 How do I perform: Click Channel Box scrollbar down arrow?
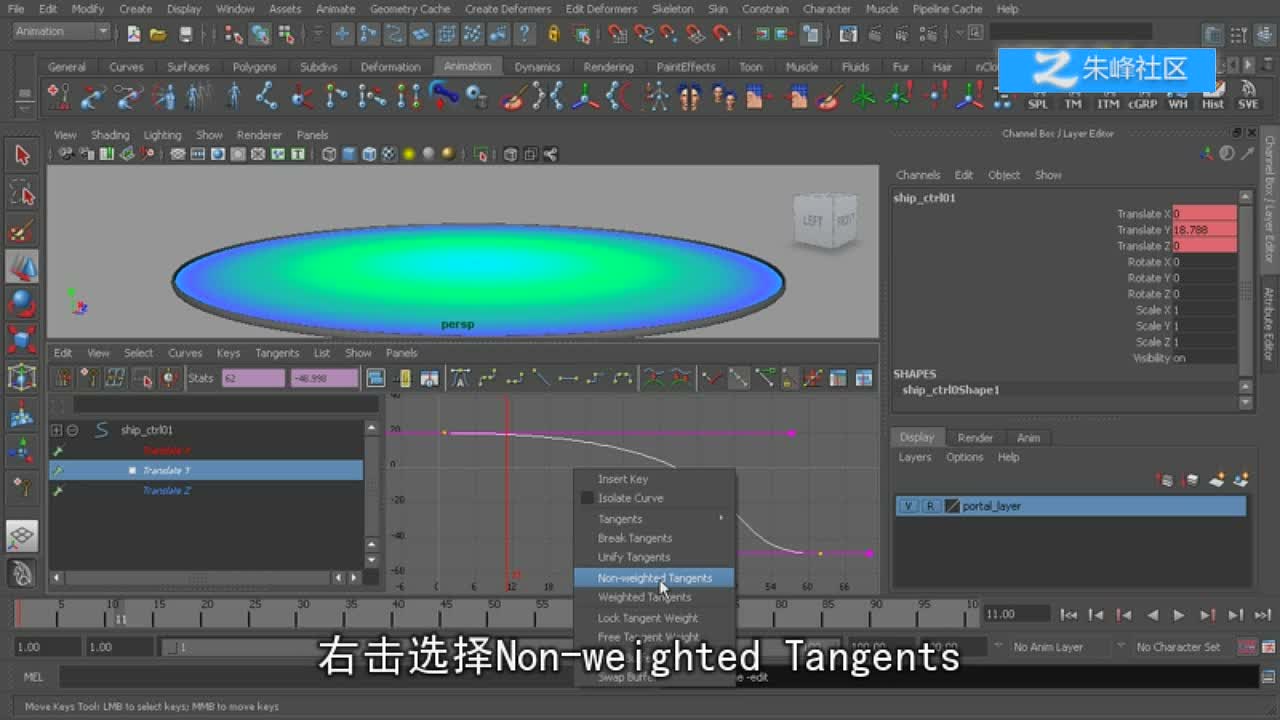point(1246,403)
